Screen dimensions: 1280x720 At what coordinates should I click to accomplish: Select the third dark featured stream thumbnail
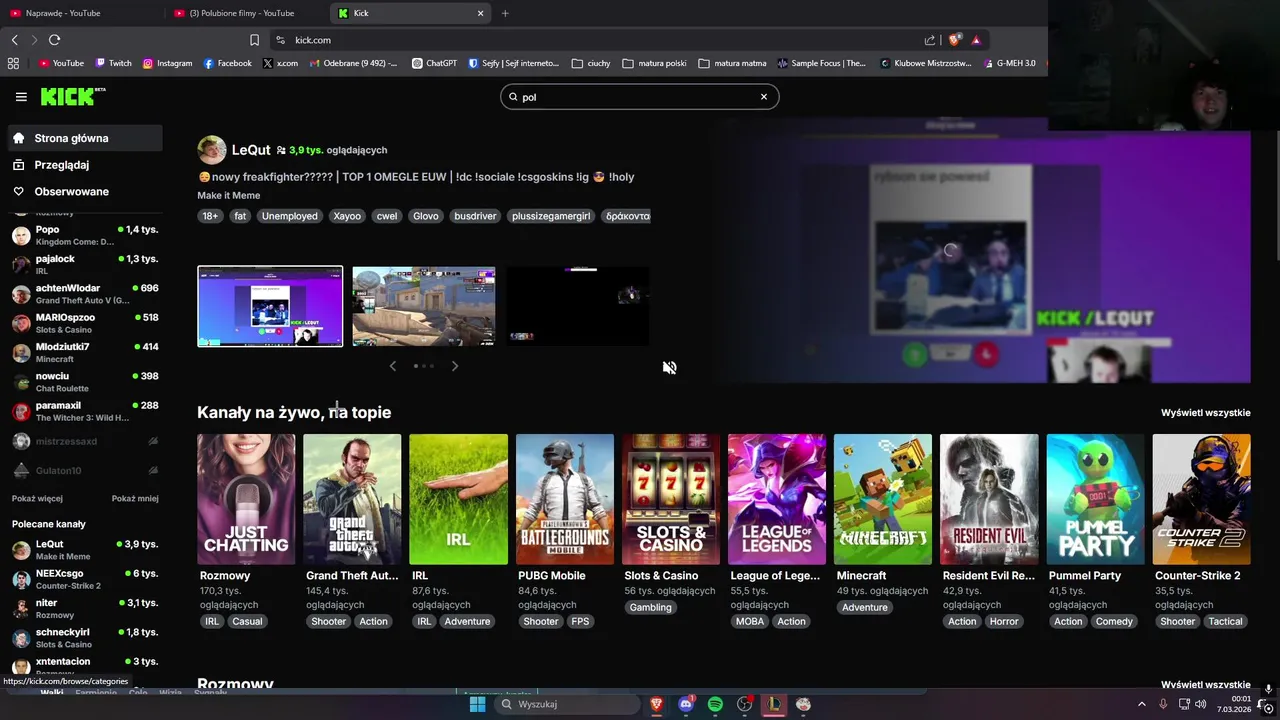[x=578, y=306]
